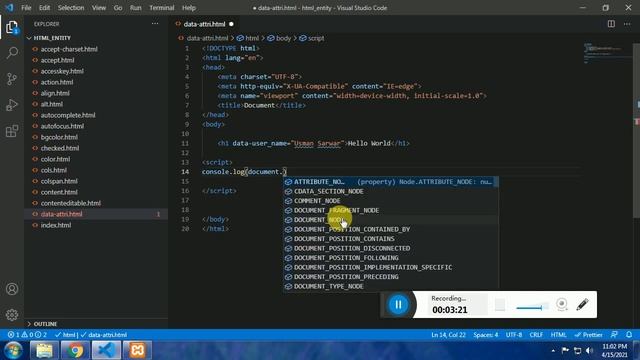
Task: Change line ending via CRLF status item
Action: coord(536,335)
